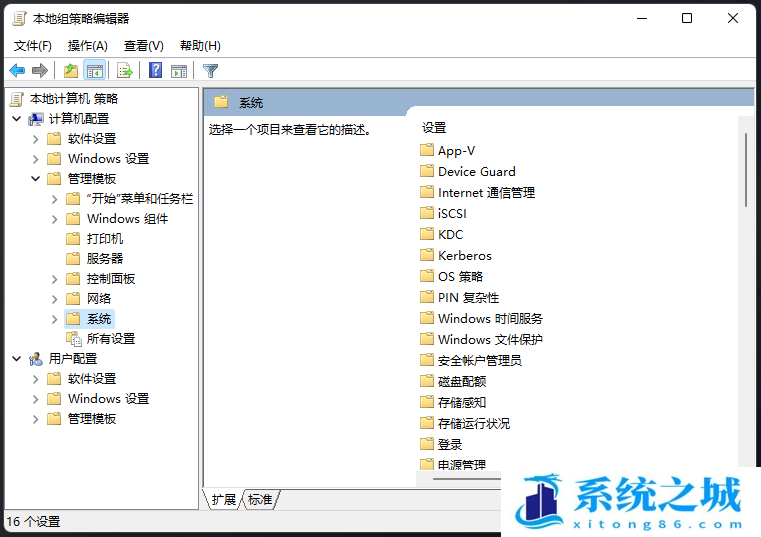Expand 软件设置 under 计算机配置
This screenshot has height=537, width=761.
[35, 139]
